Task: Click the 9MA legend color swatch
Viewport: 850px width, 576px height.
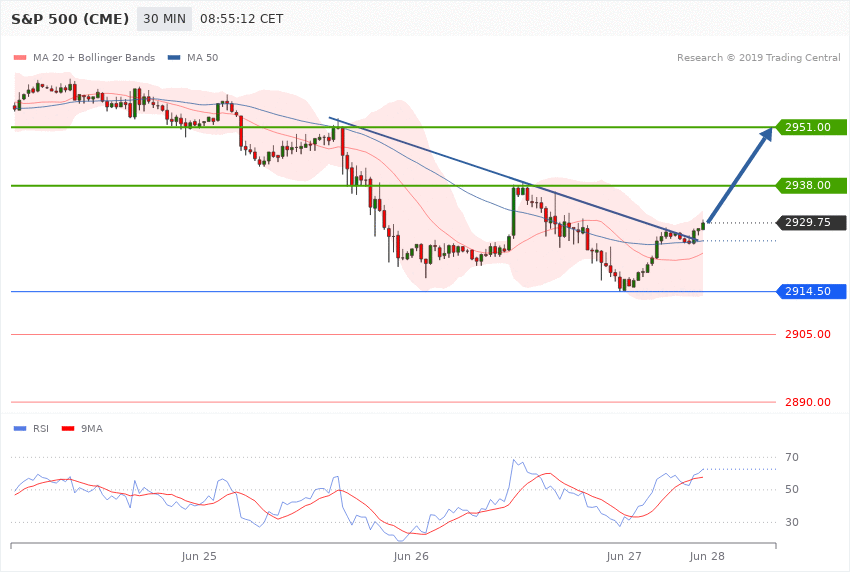Action: 68,429
